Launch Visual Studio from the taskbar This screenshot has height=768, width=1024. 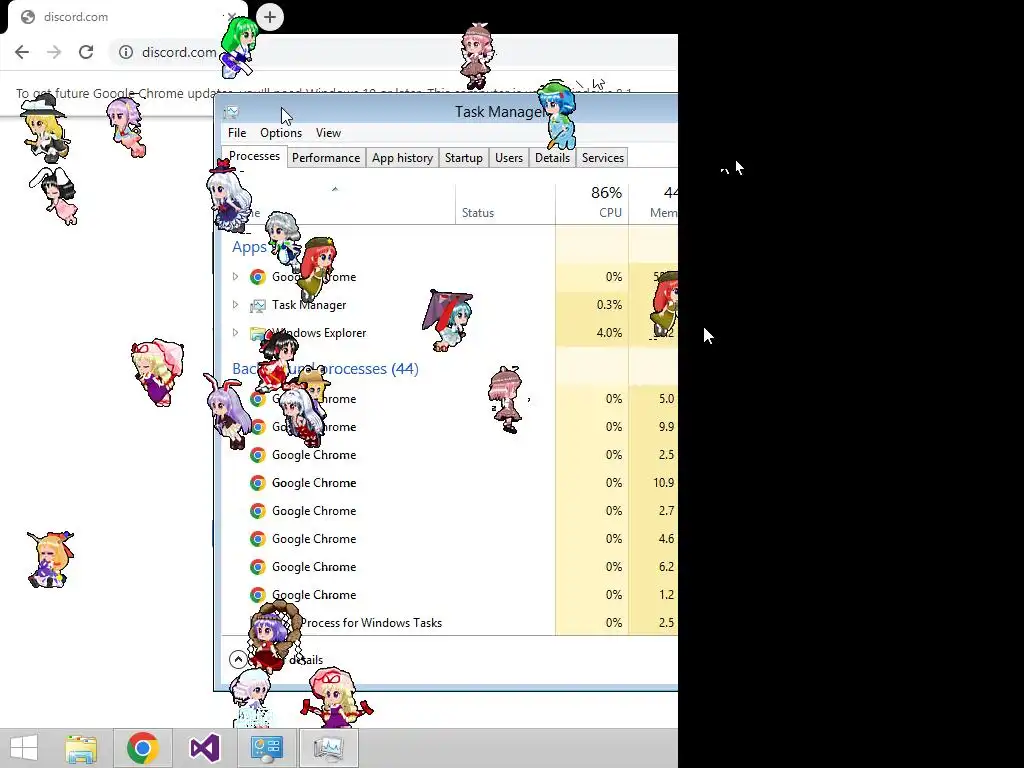[204, 748]
